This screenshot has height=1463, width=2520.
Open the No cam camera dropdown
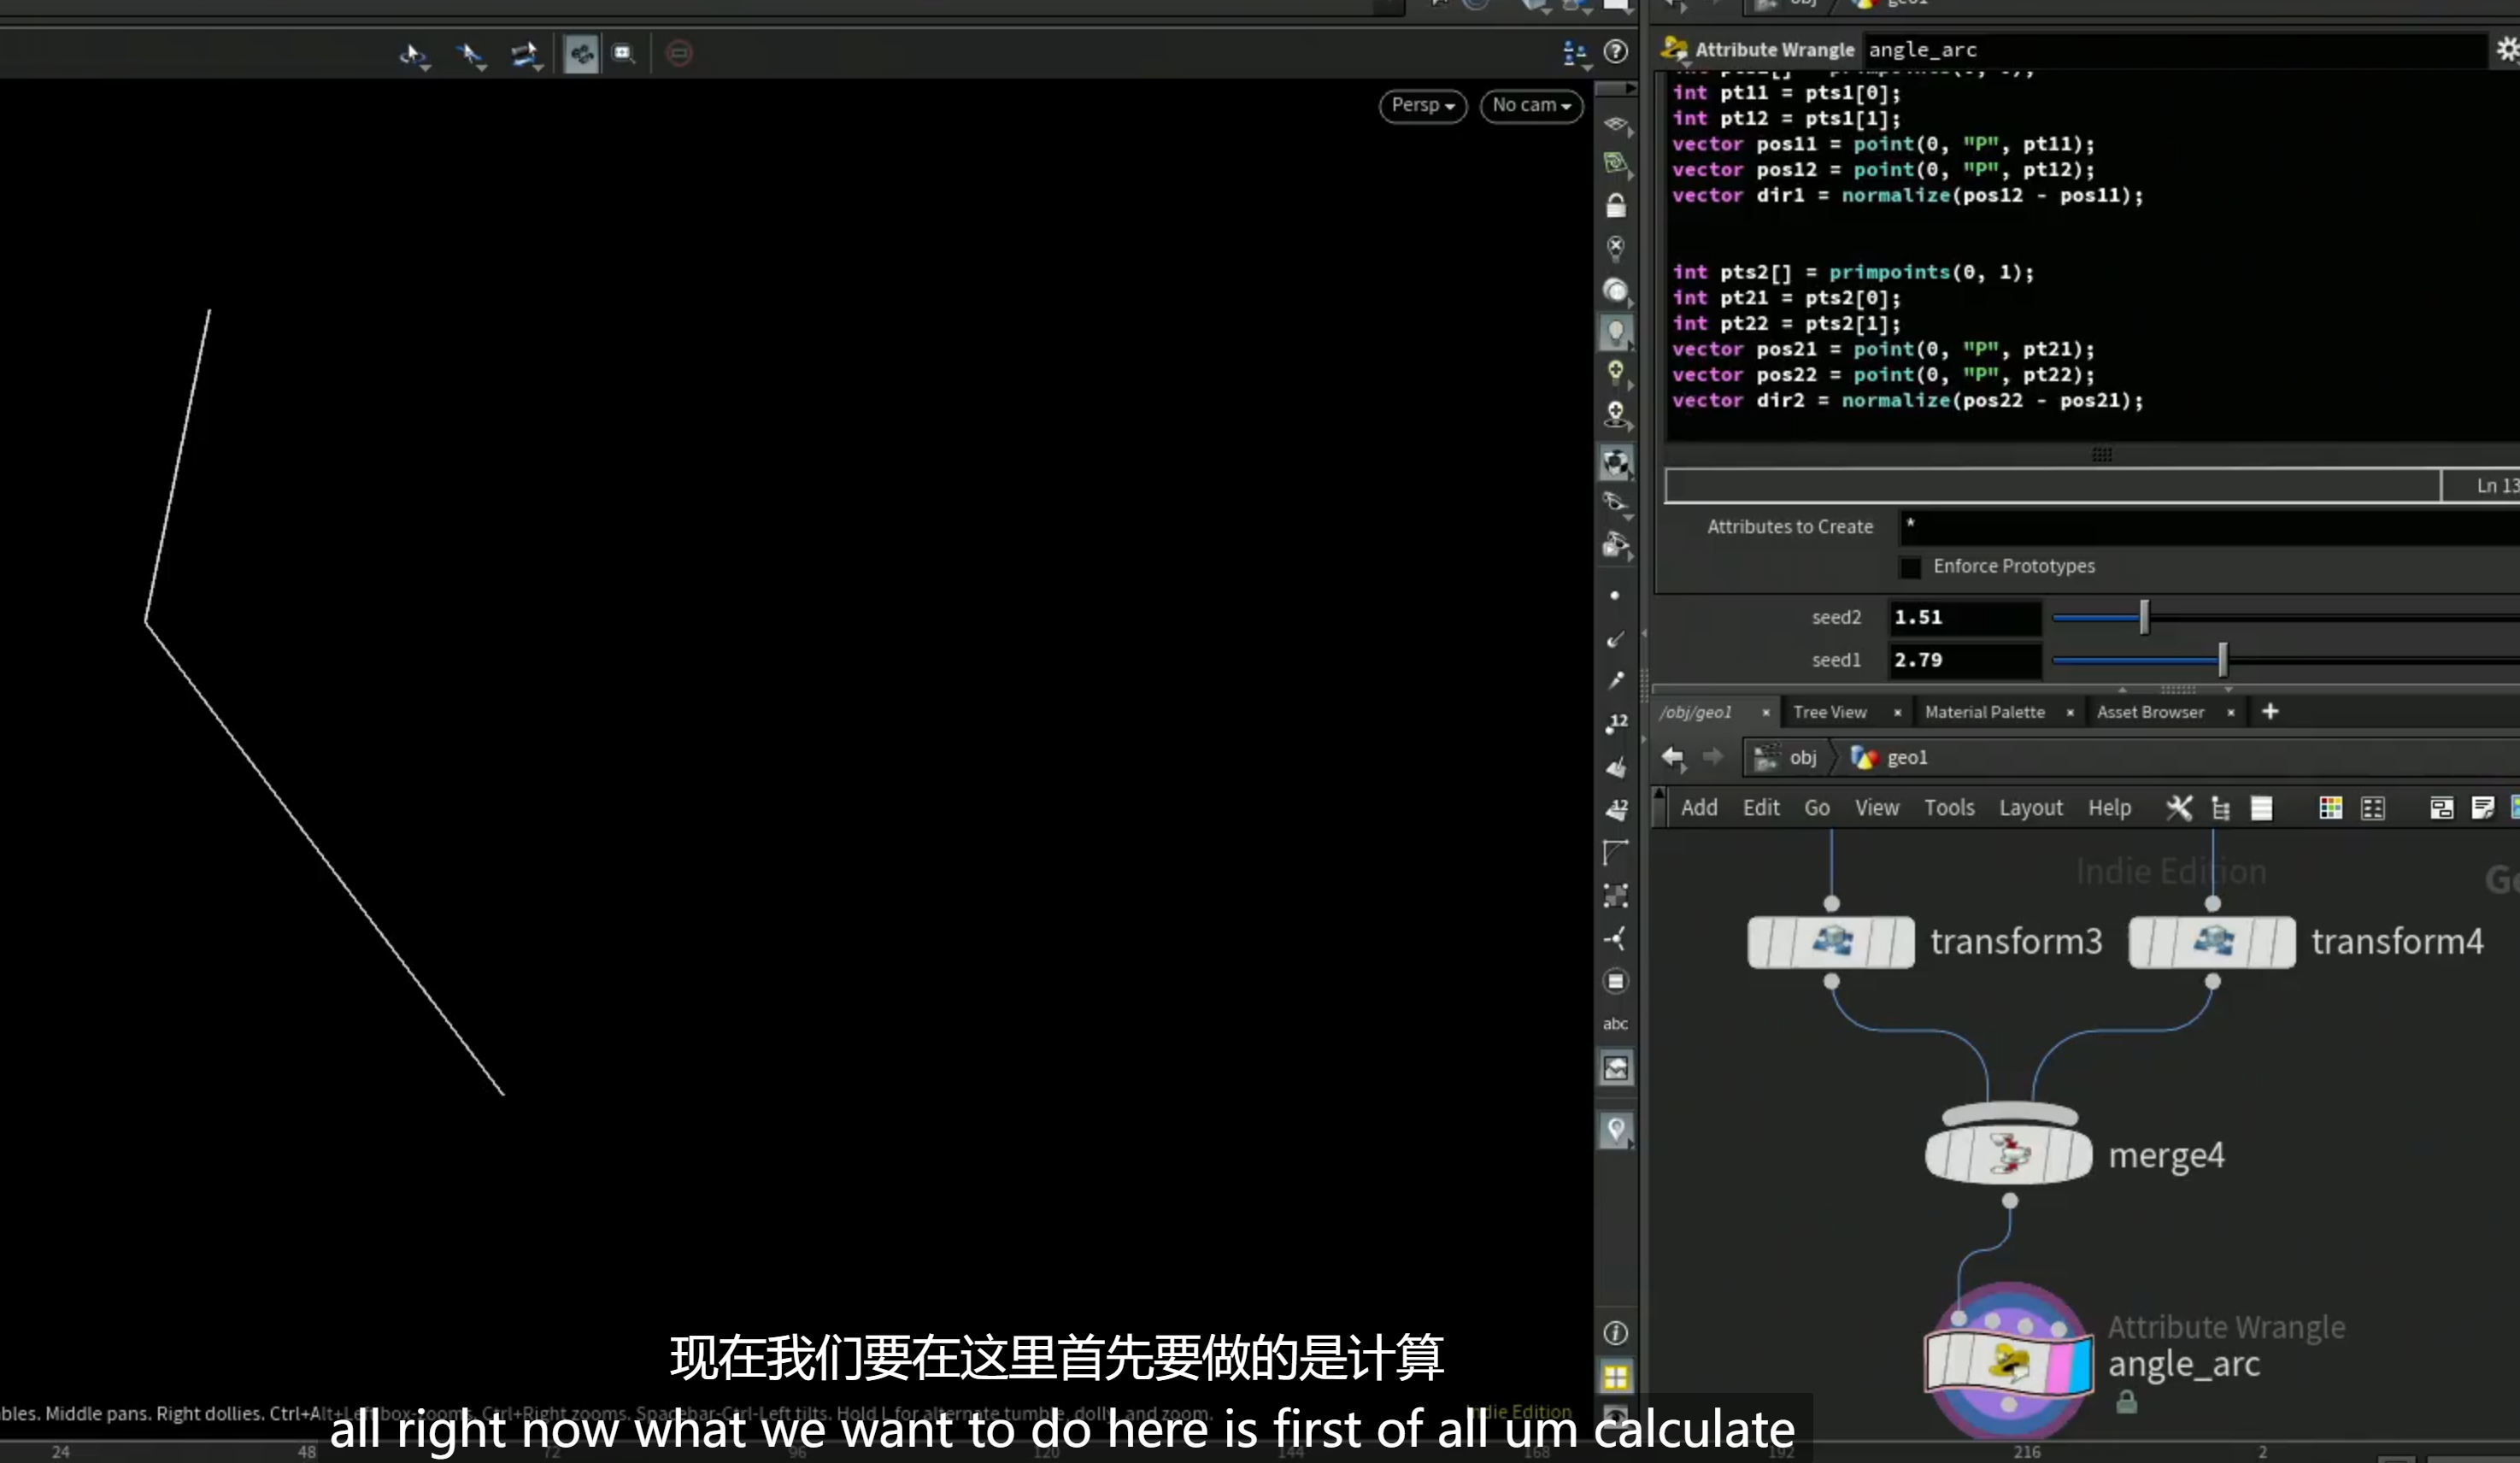click(x=1530, y=105)
